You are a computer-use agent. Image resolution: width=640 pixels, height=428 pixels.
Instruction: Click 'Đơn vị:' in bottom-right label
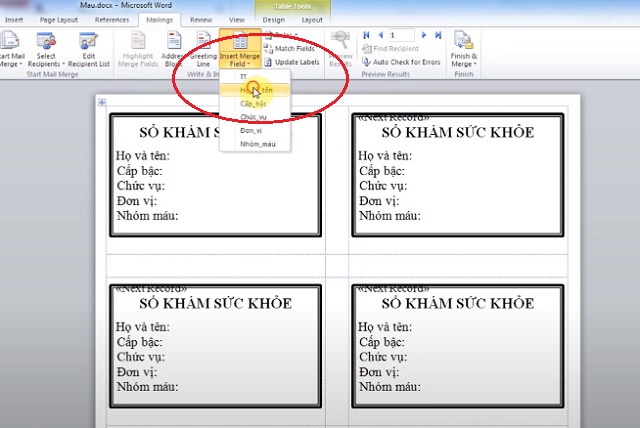(379, 372)
